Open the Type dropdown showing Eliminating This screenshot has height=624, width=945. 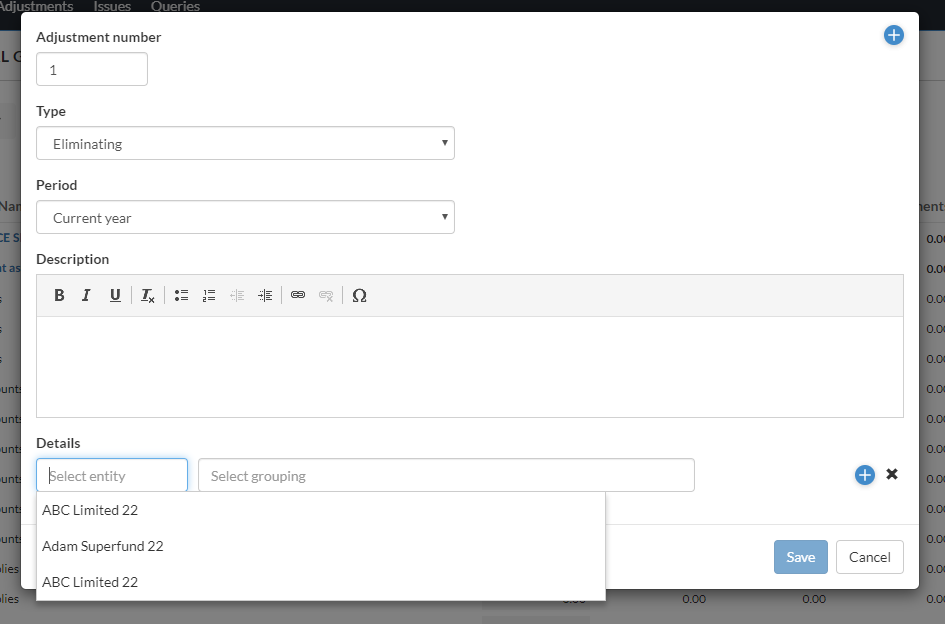coord(245,143)
